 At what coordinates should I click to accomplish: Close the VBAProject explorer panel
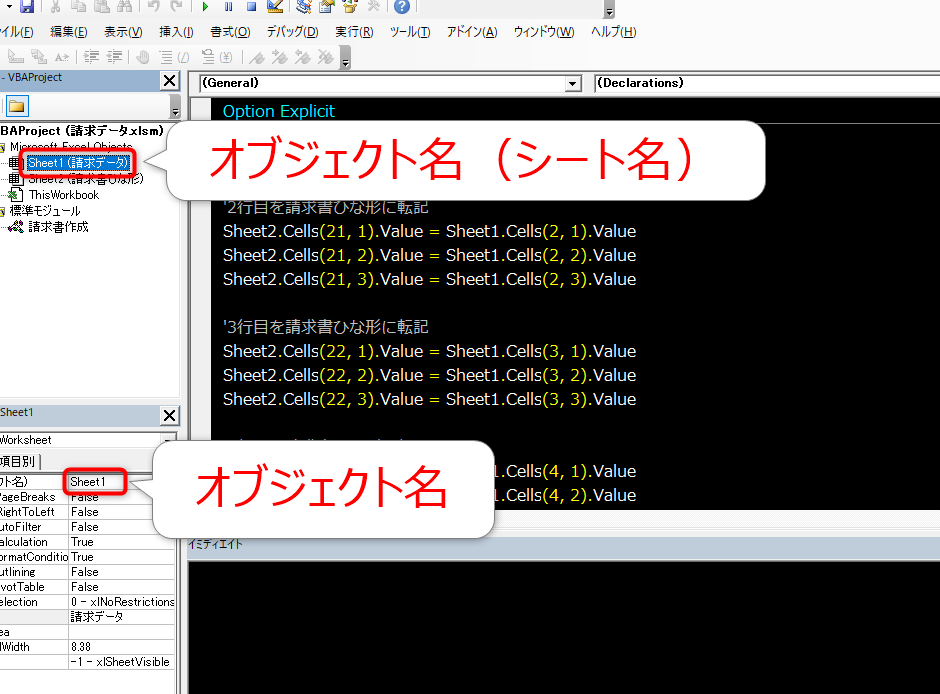pyautogui.click(x=170, y=80)
